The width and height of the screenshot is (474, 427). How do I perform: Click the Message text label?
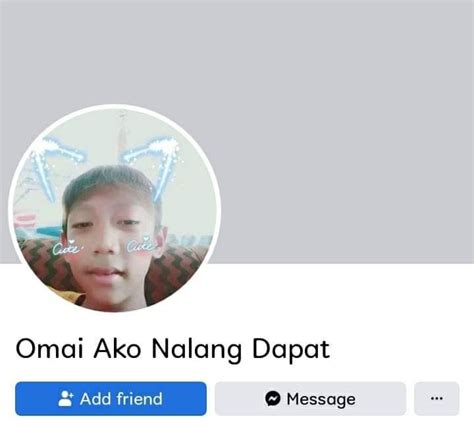coord(321,399)
